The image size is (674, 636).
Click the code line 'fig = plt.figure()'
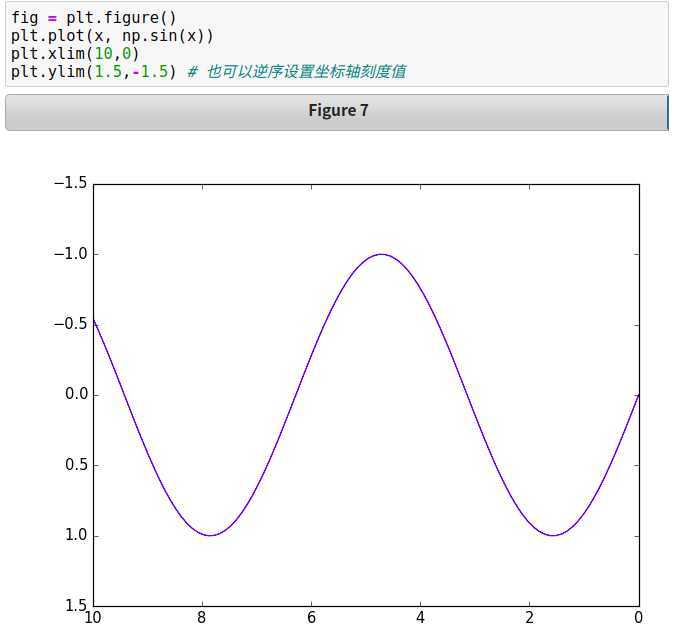point(94,18)
